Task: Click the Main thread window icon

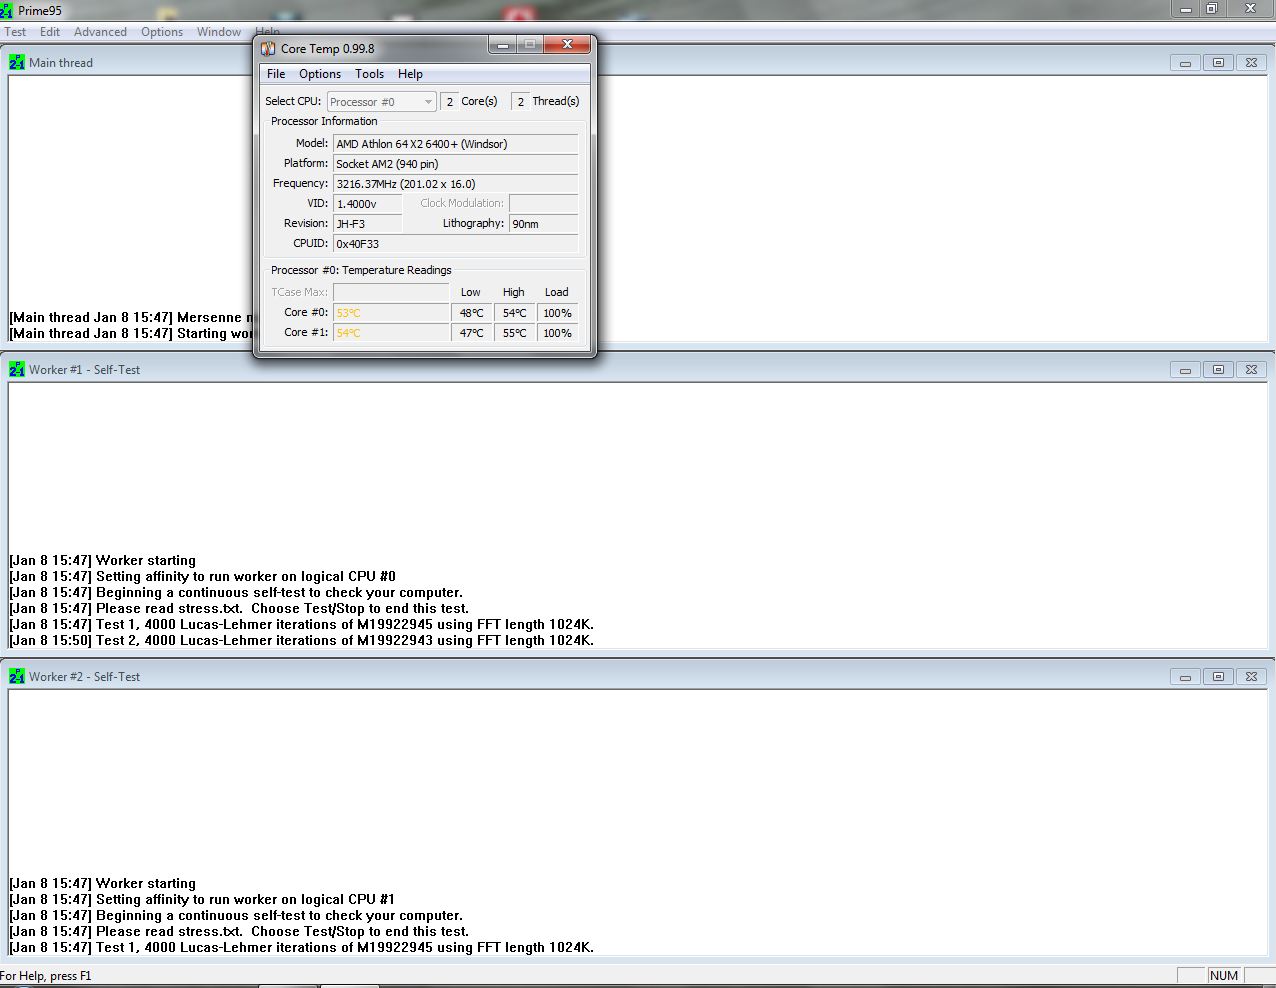Action: (17, 62)
